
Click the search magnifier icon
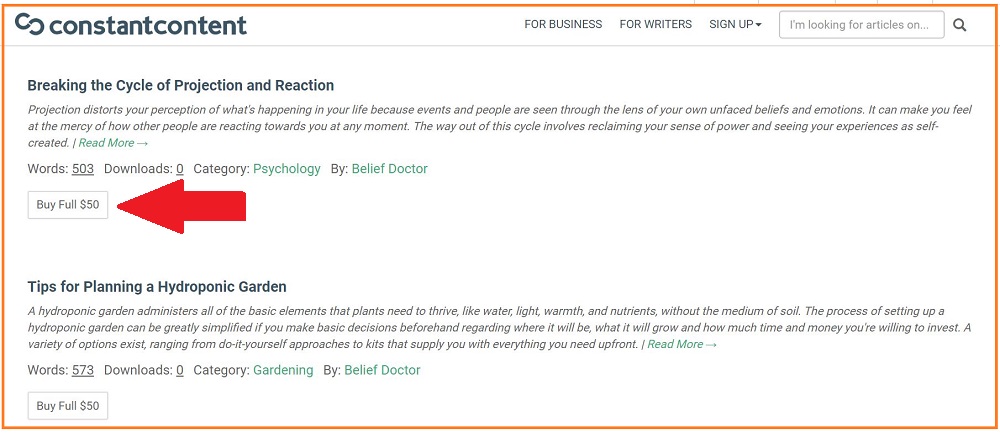pos(959,26)
